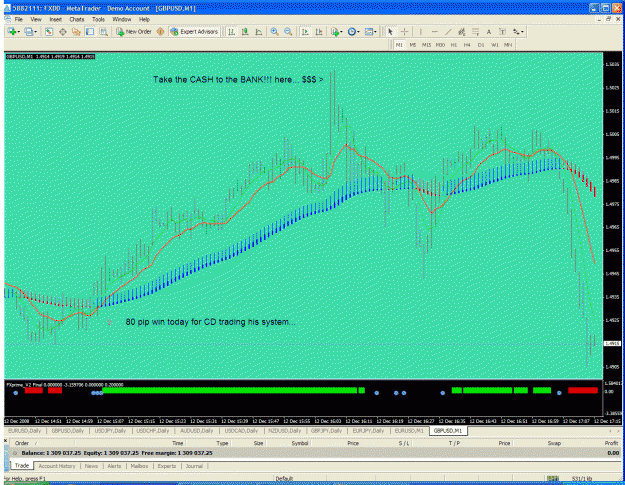
Task: Select the equidistant channel tool
Action: click(462, 32)
